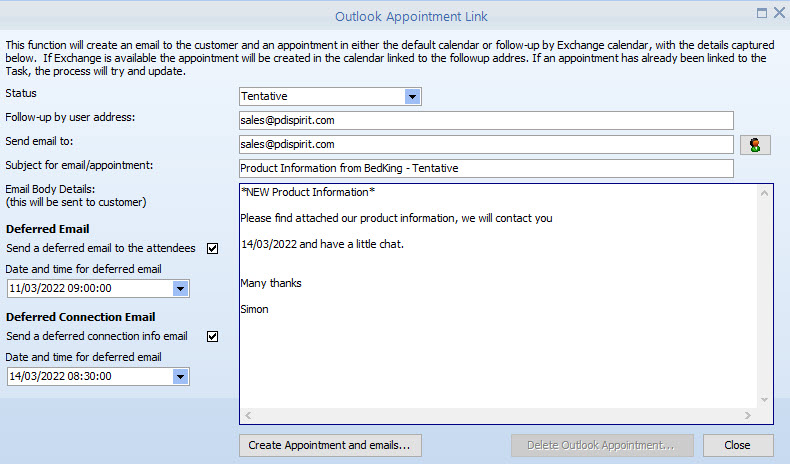Screen dimensions: 790x465
Task: Click the horizontal scrollbar left arrow
Action: click(x=248, y=416)
